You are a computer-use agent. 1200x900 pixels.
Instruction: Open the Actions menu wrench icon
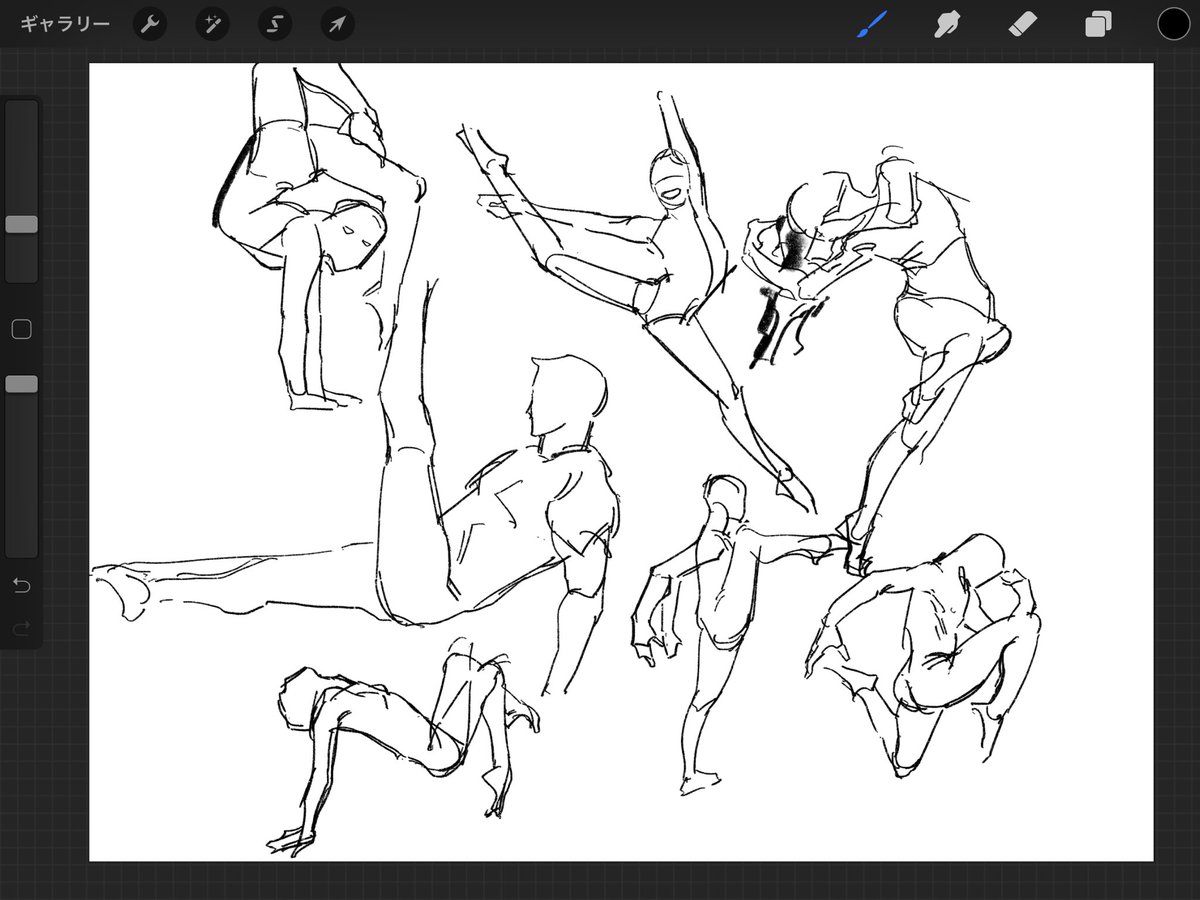pyautogui.click(x=150, y=24)
